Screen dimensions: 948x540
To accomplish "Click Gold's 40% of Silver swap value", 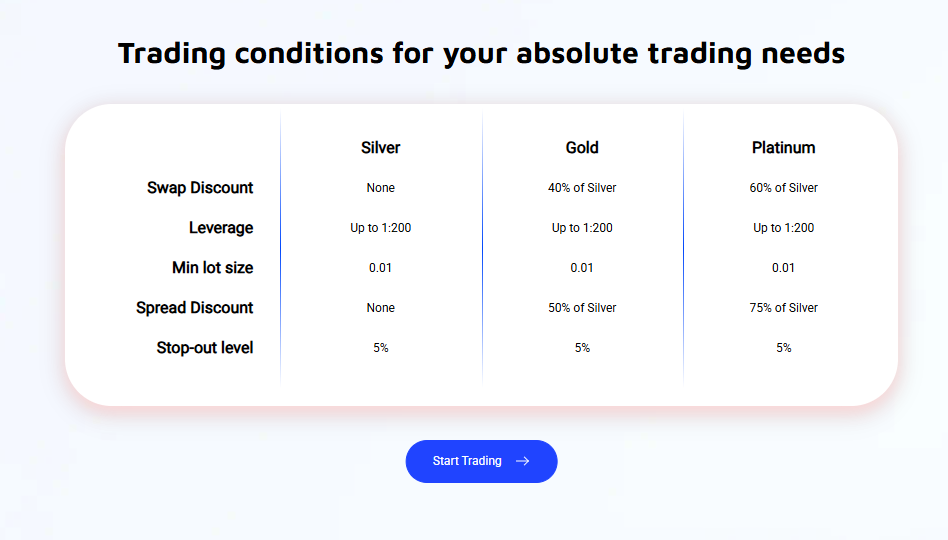I will [x=582, y=188].
